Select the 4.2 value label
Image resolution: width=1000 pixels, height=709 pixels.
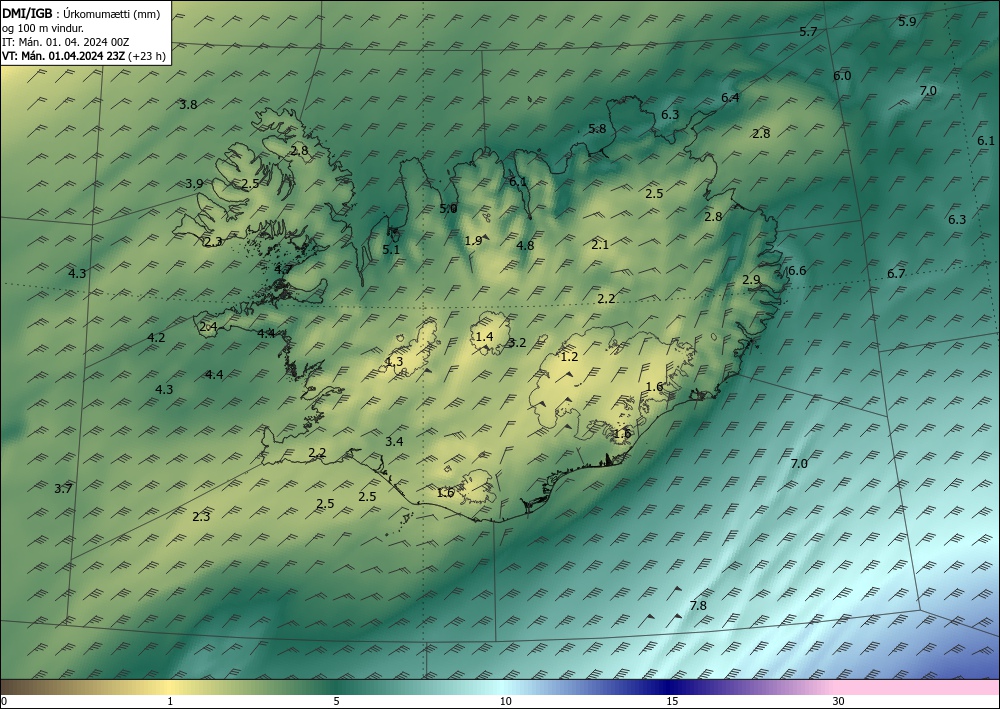156,338
